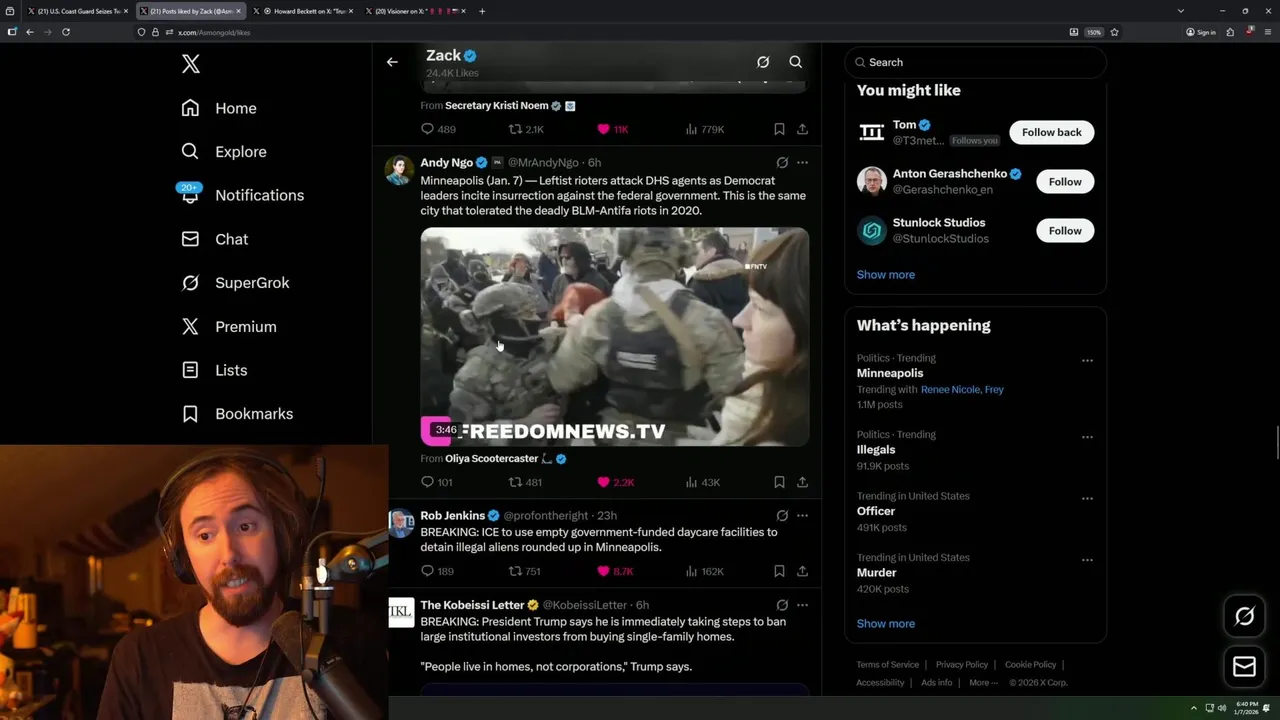
Task: View analytics of 162K views post
Action: pyautogui.click(x=704, y=571)
